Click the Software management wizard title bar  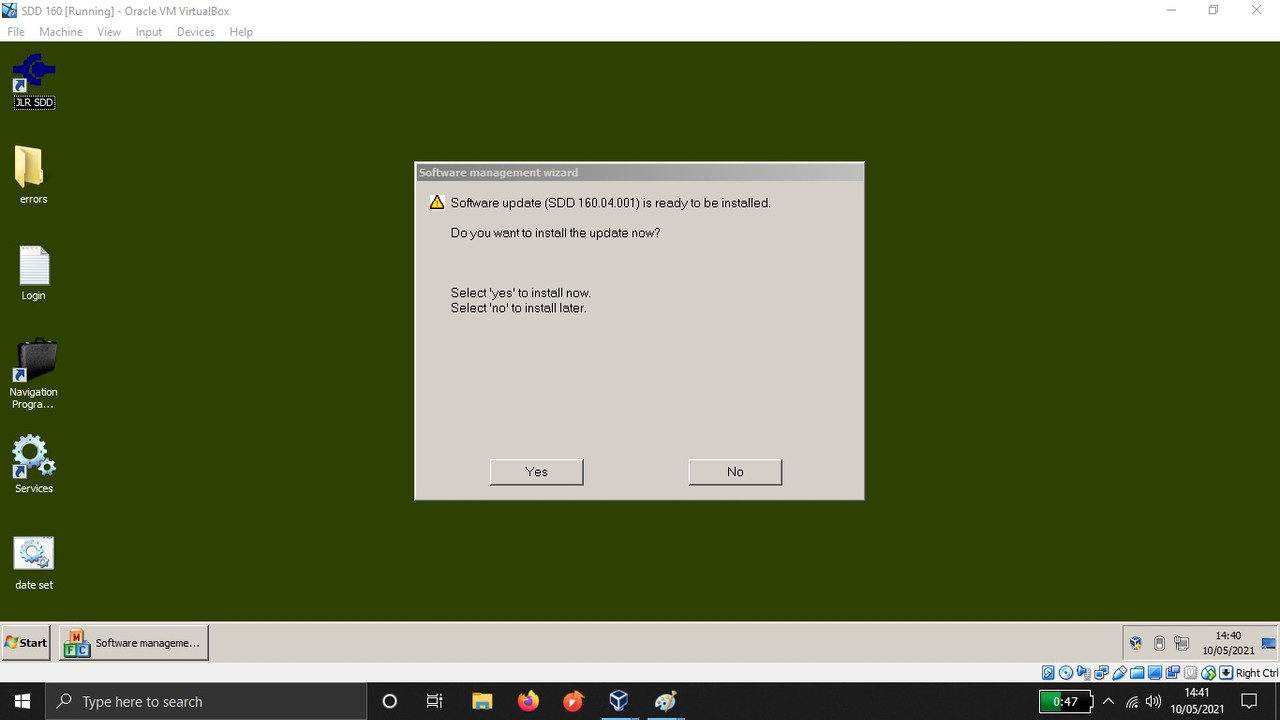(639, 173)
